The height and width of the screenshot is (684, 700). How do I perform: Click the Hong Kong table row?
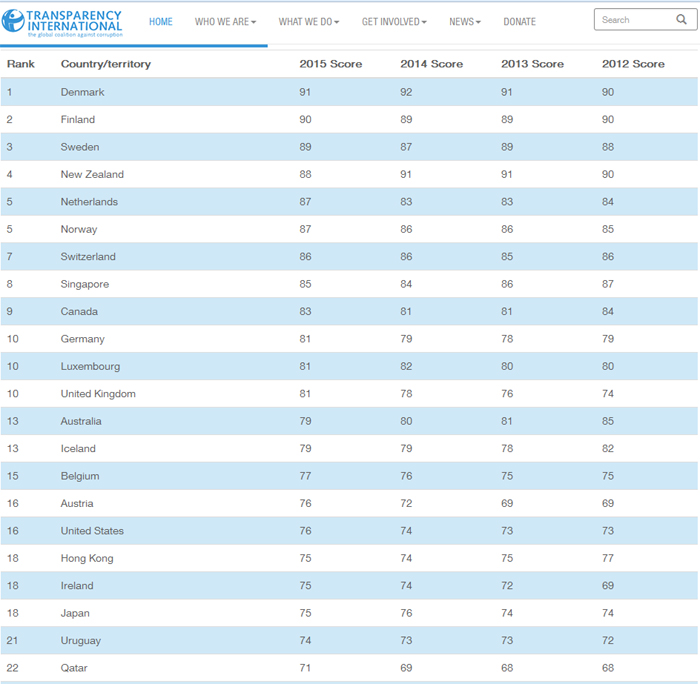coord(87,558)
